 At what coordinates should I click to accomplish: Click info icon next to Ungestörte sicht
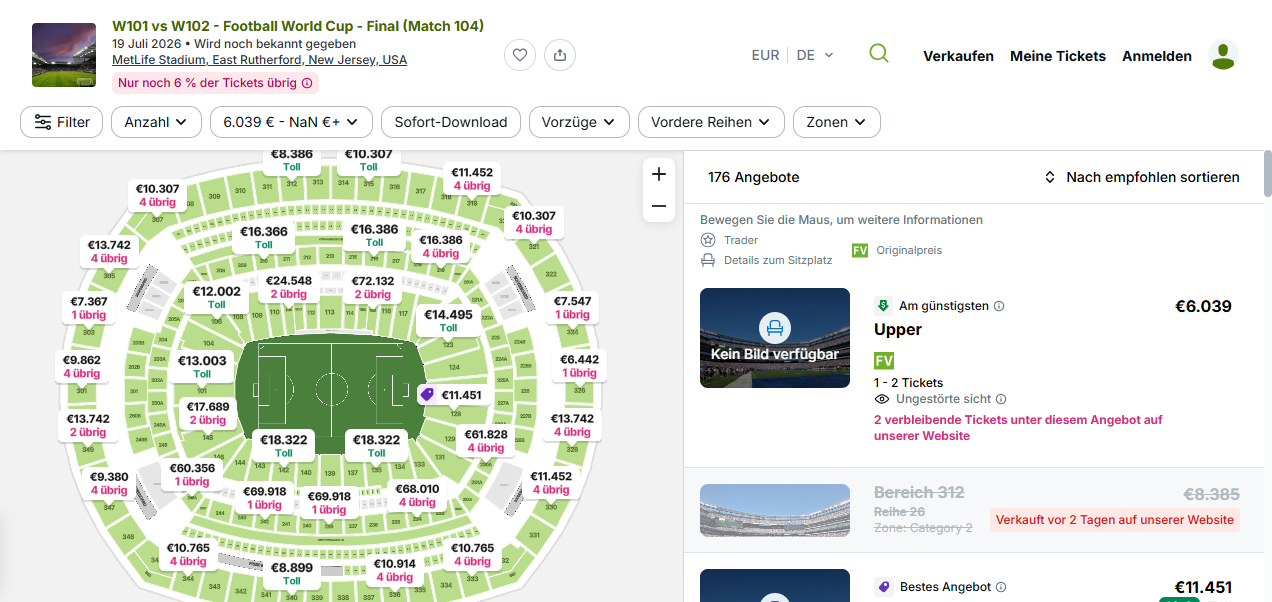[1001, 399]
